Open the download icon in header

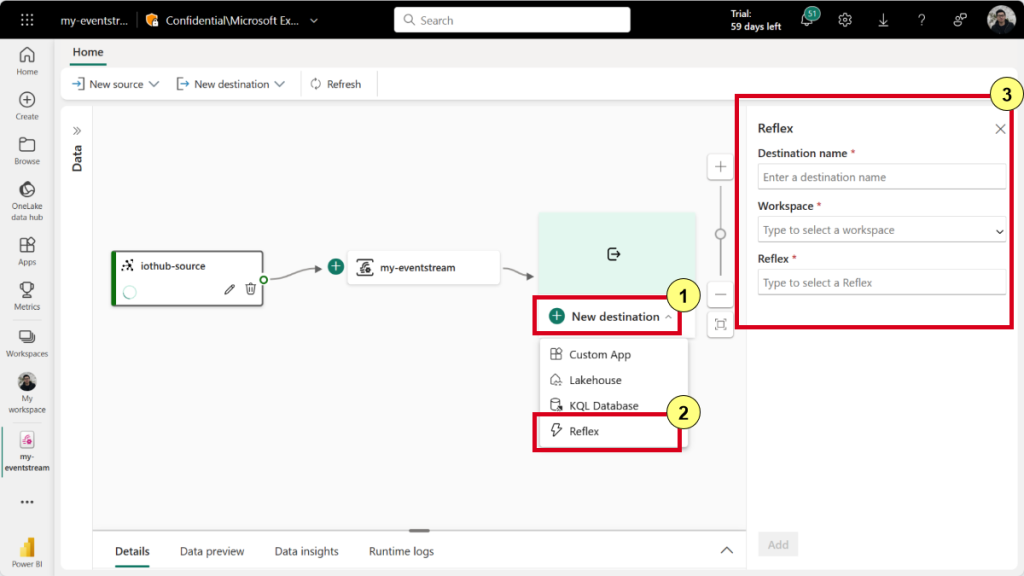pos(883,20)
